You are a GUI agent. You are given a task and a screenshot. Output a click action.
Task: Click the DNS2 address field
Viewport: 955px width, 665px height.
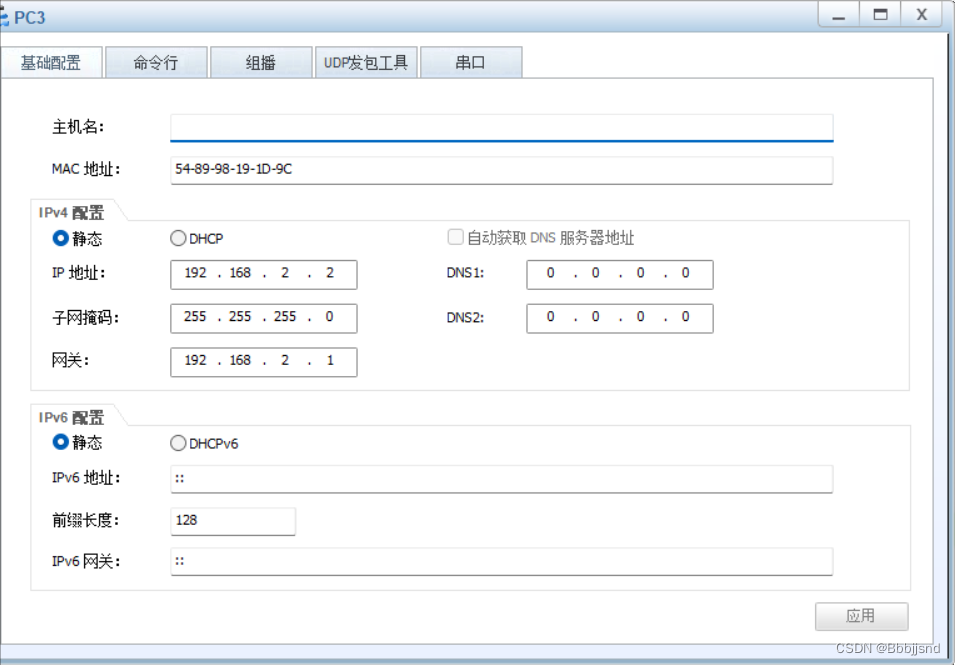tap(619, 318)
